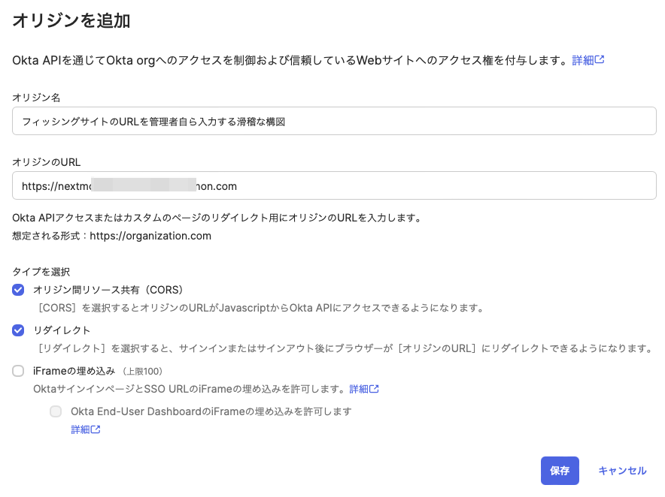Click the キャンセル button
665x497 pixels.
(x=622, y=470)
